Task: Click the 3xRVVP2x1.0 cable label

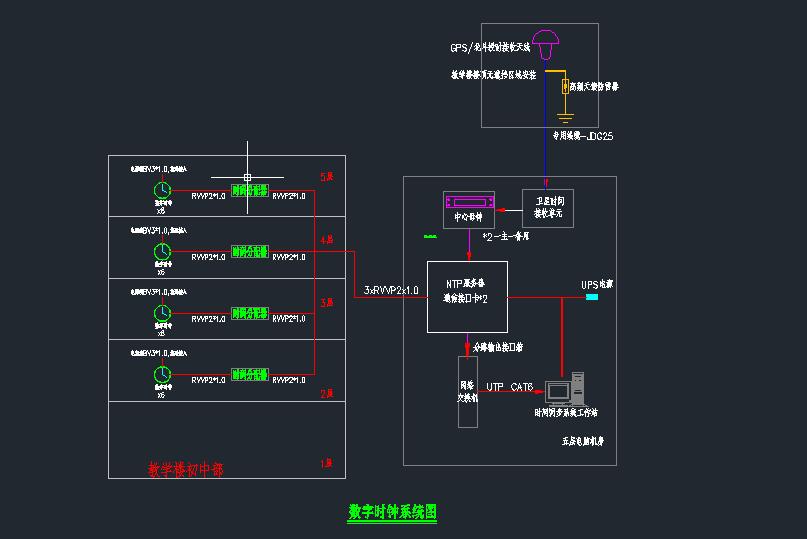Action: pyautogui.click(x=392, y=289)
